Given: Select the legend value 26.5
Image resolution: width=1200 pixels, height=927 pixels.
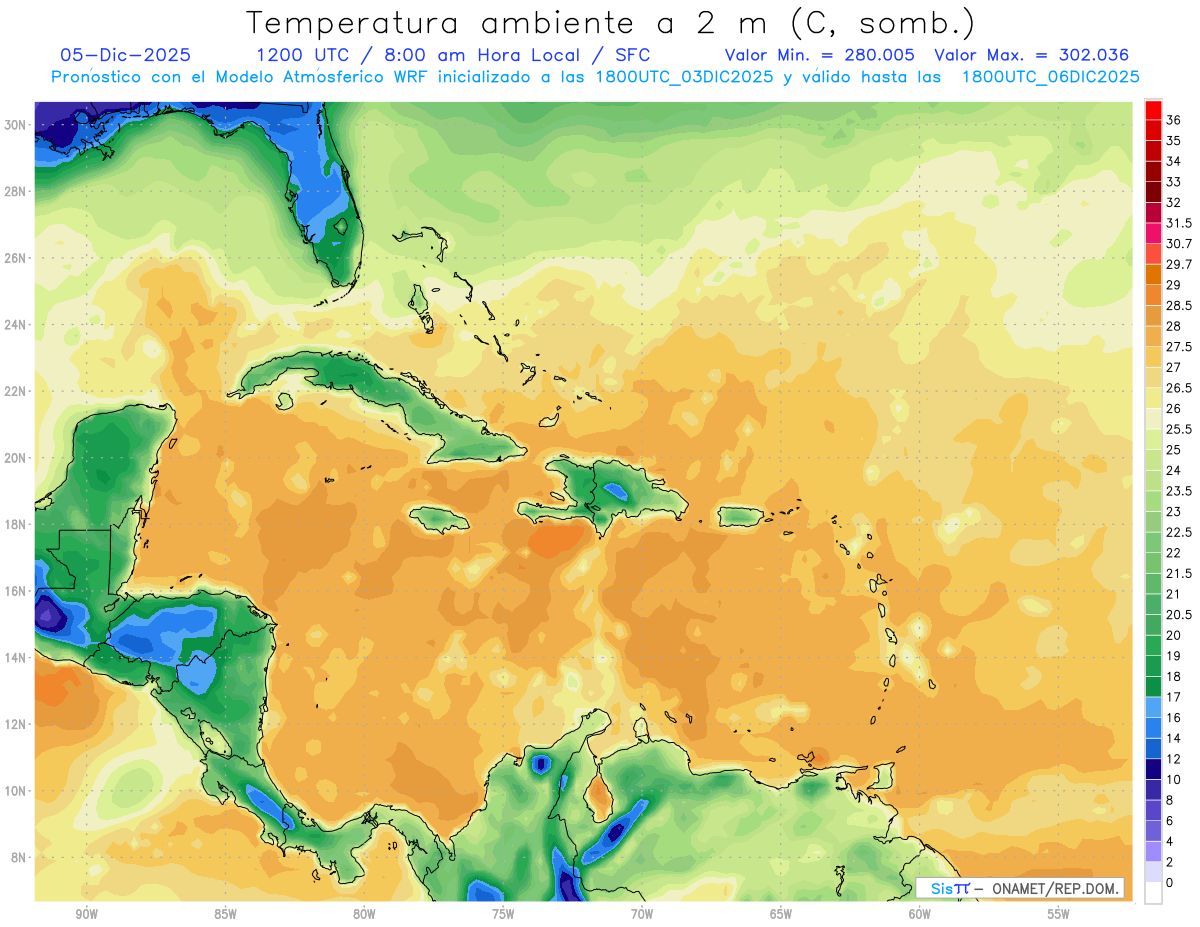Looking at the screenshot, I should [x=1179, y=388].
